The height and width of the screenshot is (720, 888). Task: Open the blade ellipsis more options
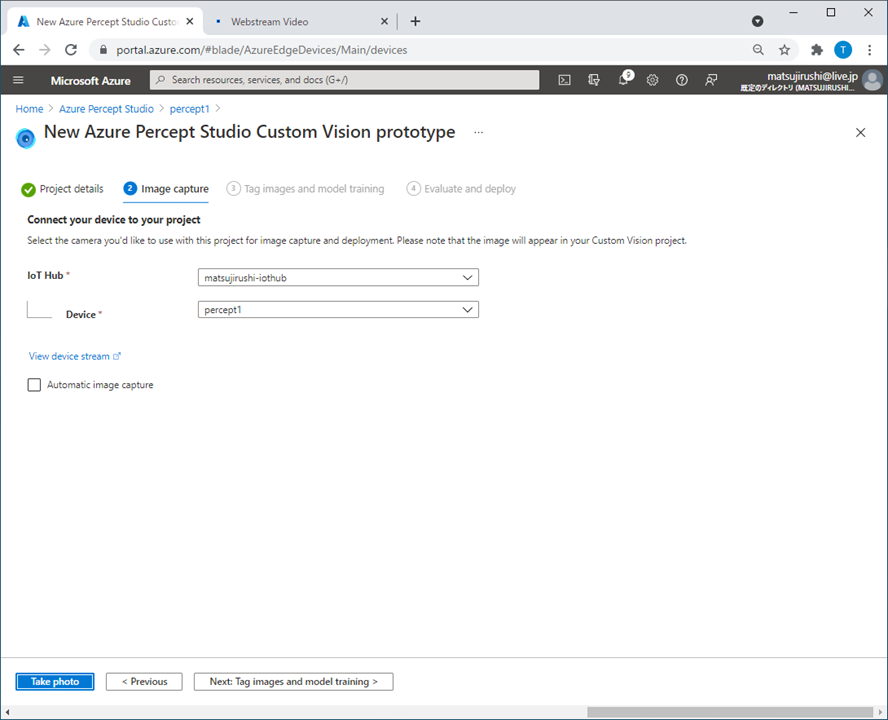[x=479, y=133]
